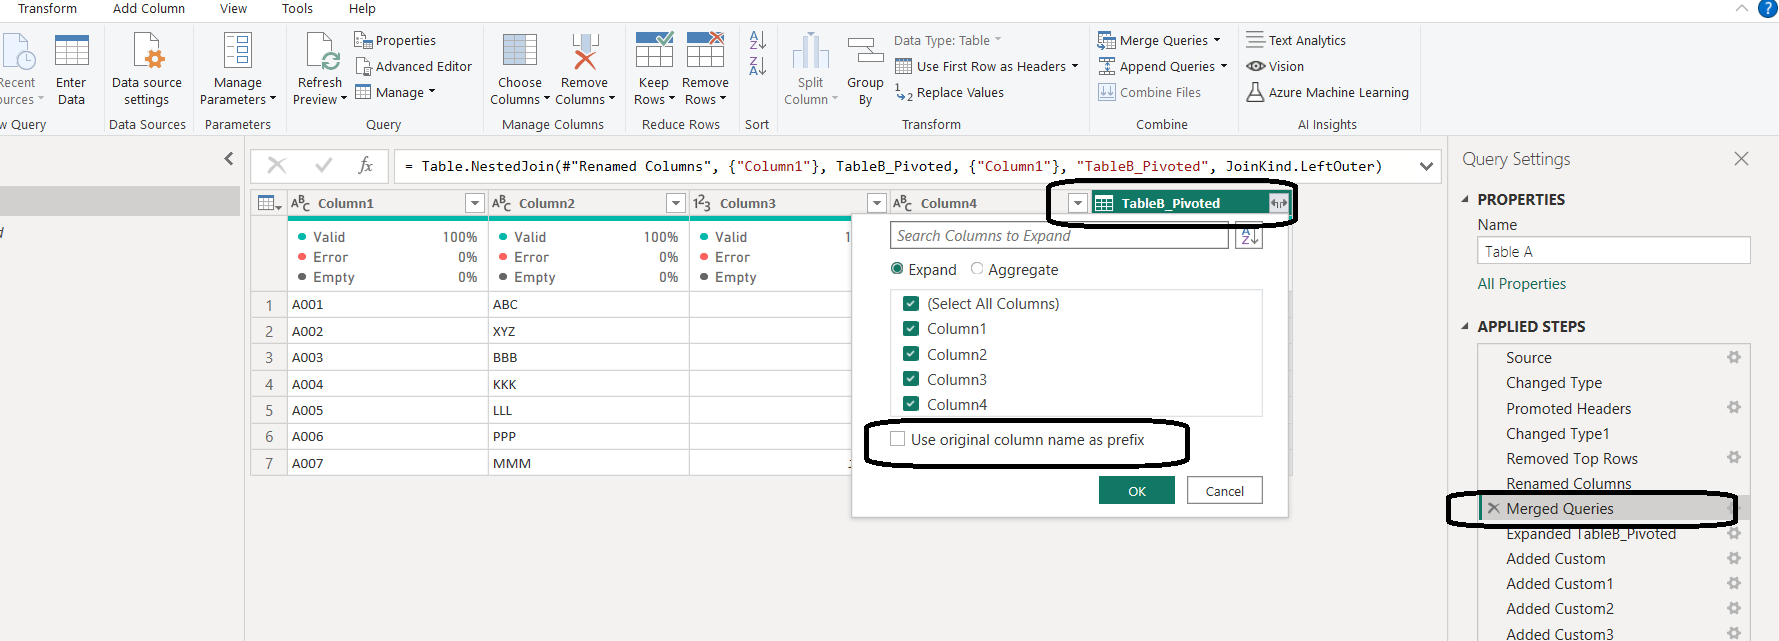
Task: Open the All Properties link
Action: coord(1522,284)
